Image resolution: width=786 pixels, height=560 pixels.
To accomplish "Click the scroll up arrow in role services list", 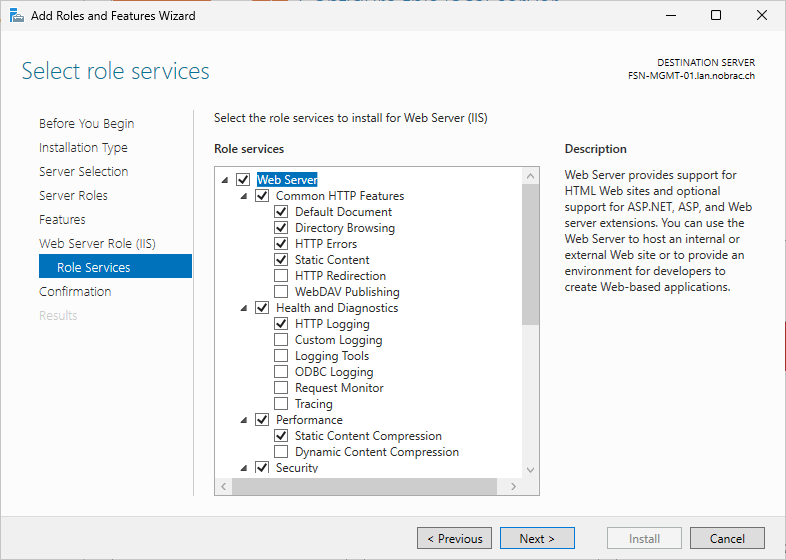I will tap(530, 176).
